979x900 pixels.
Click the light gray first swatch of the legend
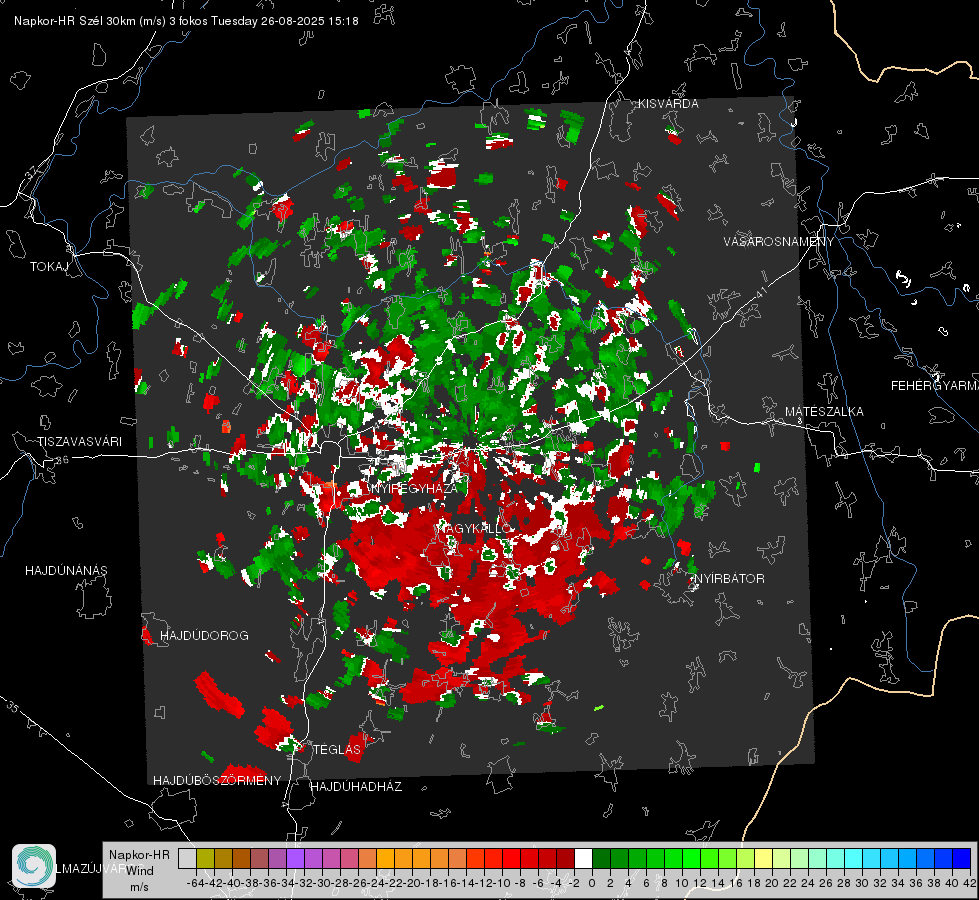click(187, 858)
